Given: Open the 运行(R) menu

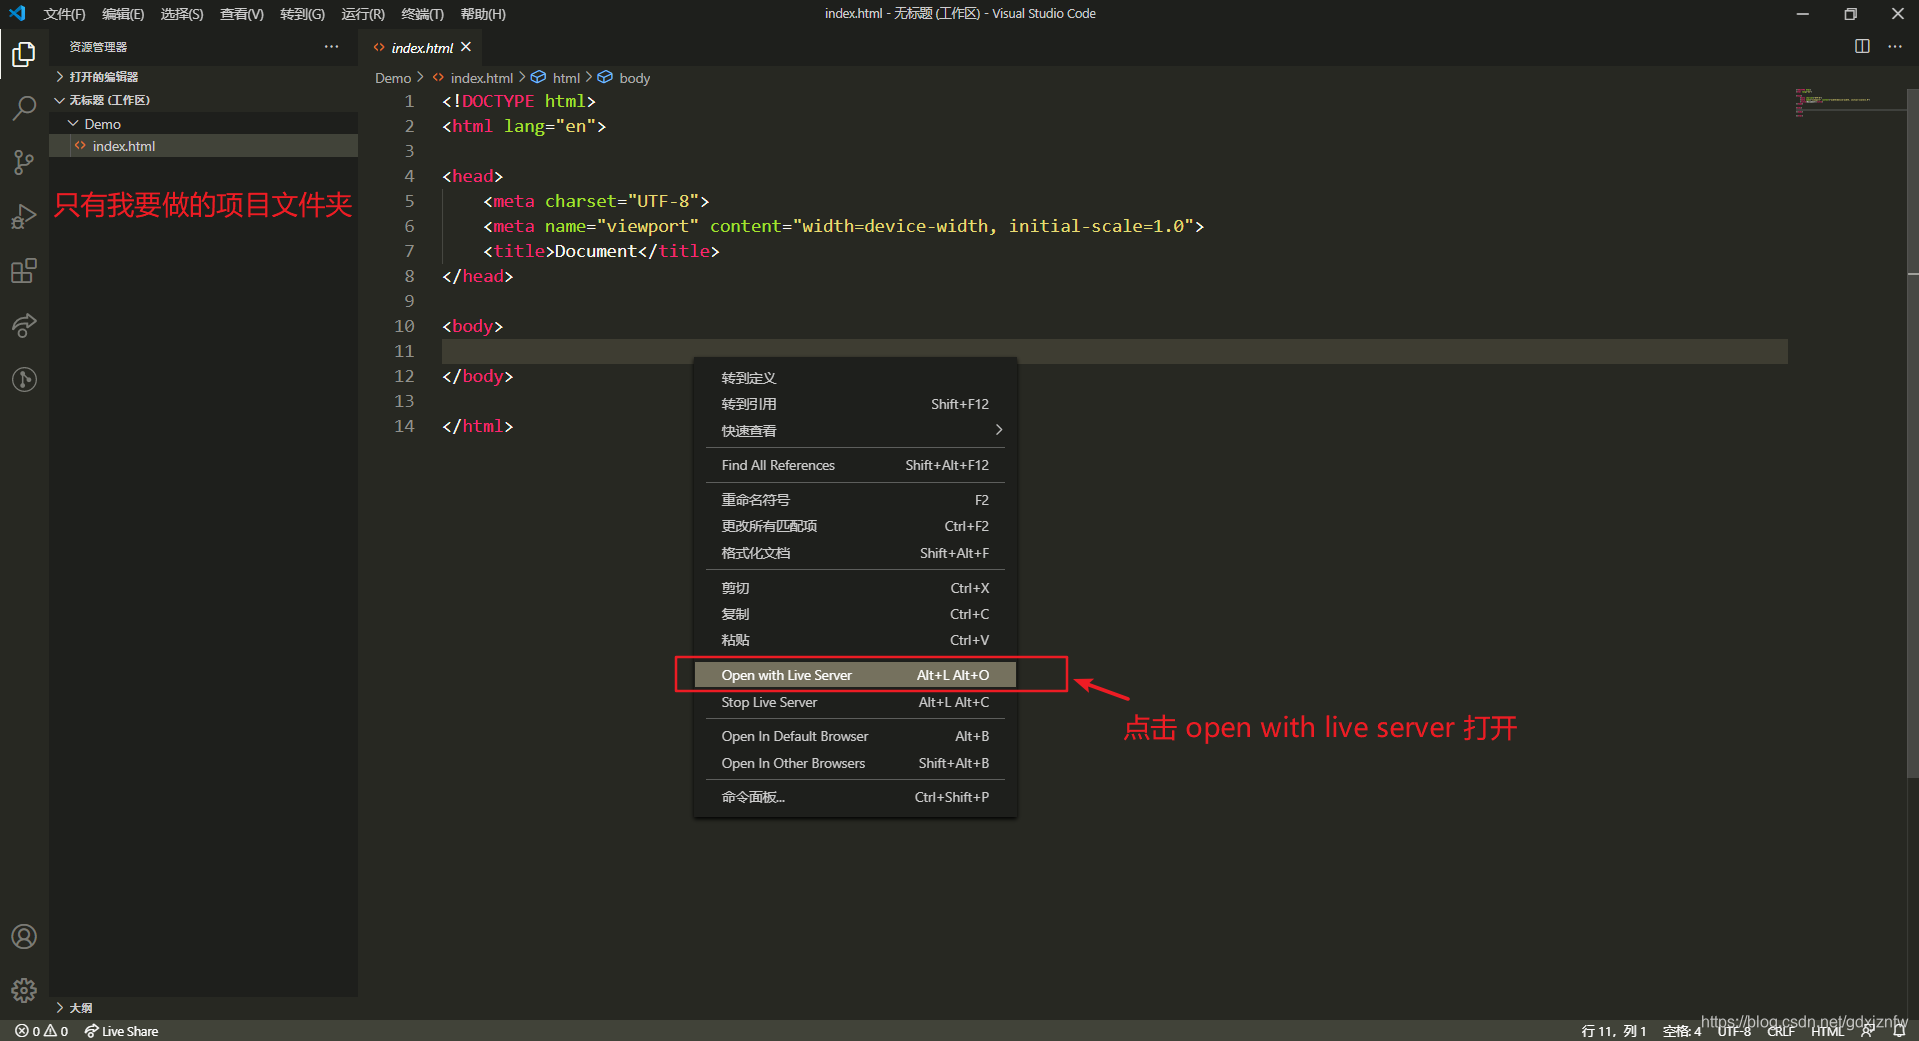Looking at the screenshot, I should tap(363, 14).
